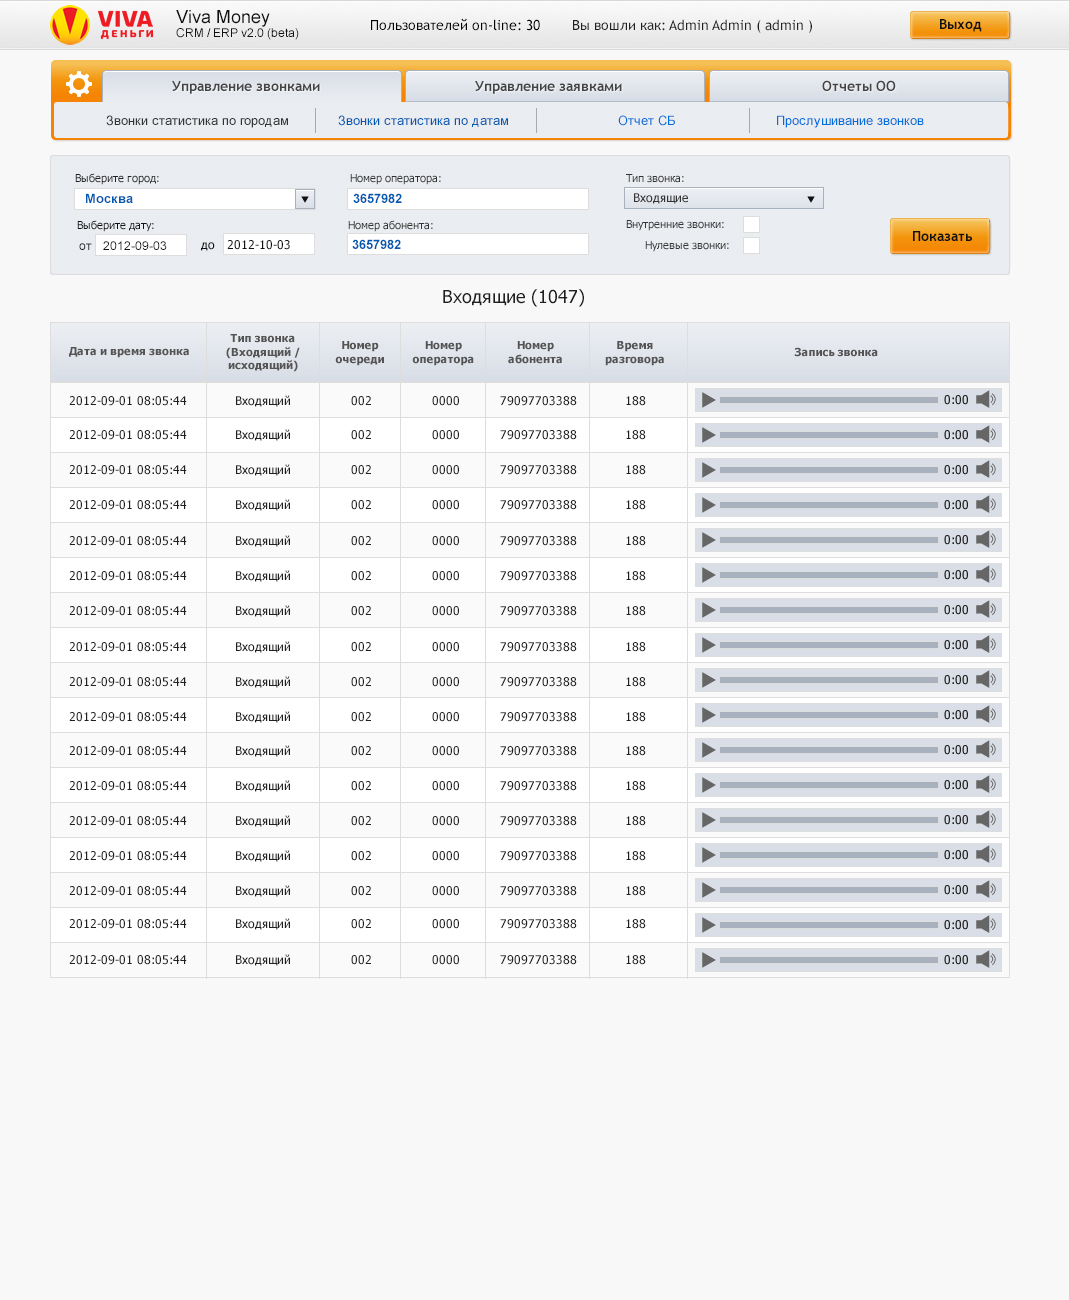Play the fifth call recording
The height and width of the screenshot is (1300, 1069).
pos(709,539)
